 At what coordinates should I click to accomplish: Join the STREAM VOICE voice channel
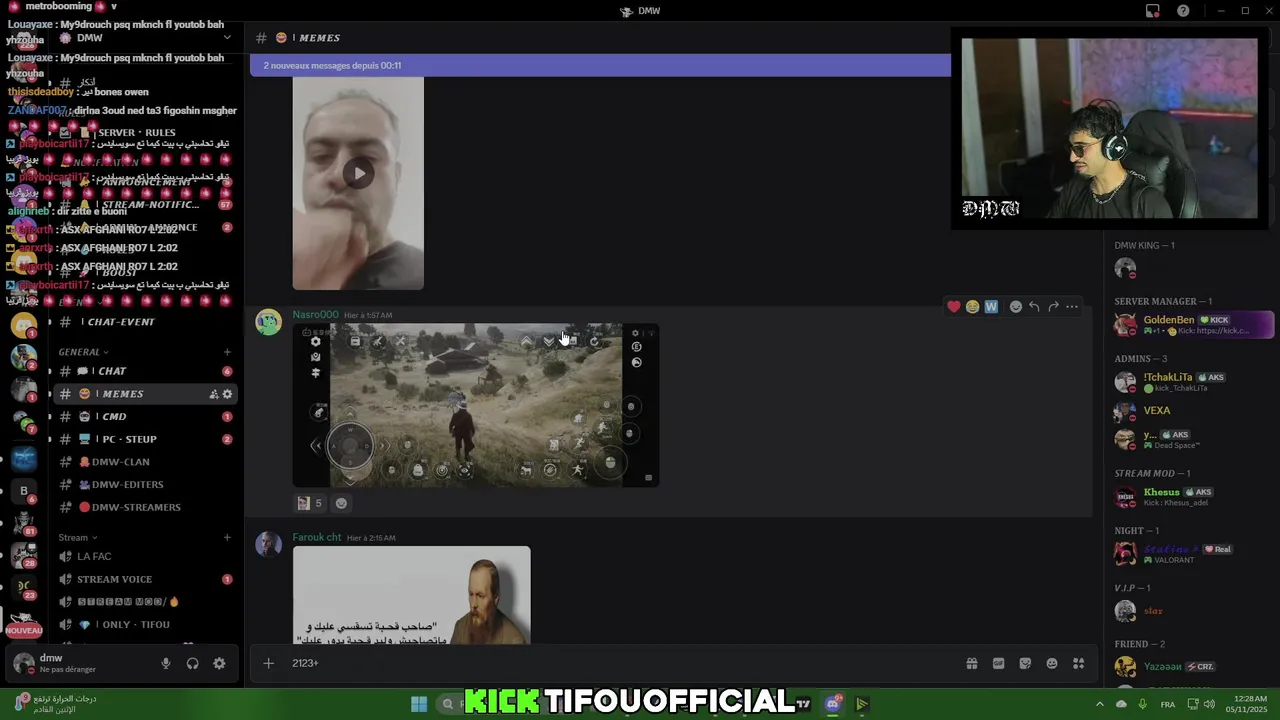[145, 579]
